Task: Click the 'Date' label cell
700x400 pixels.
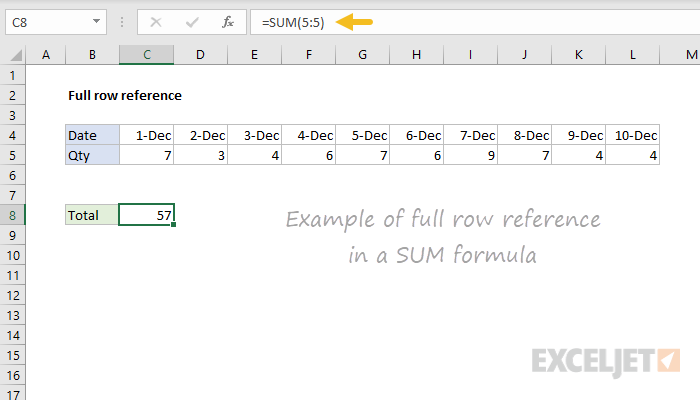Action: (x=92, y=135)
